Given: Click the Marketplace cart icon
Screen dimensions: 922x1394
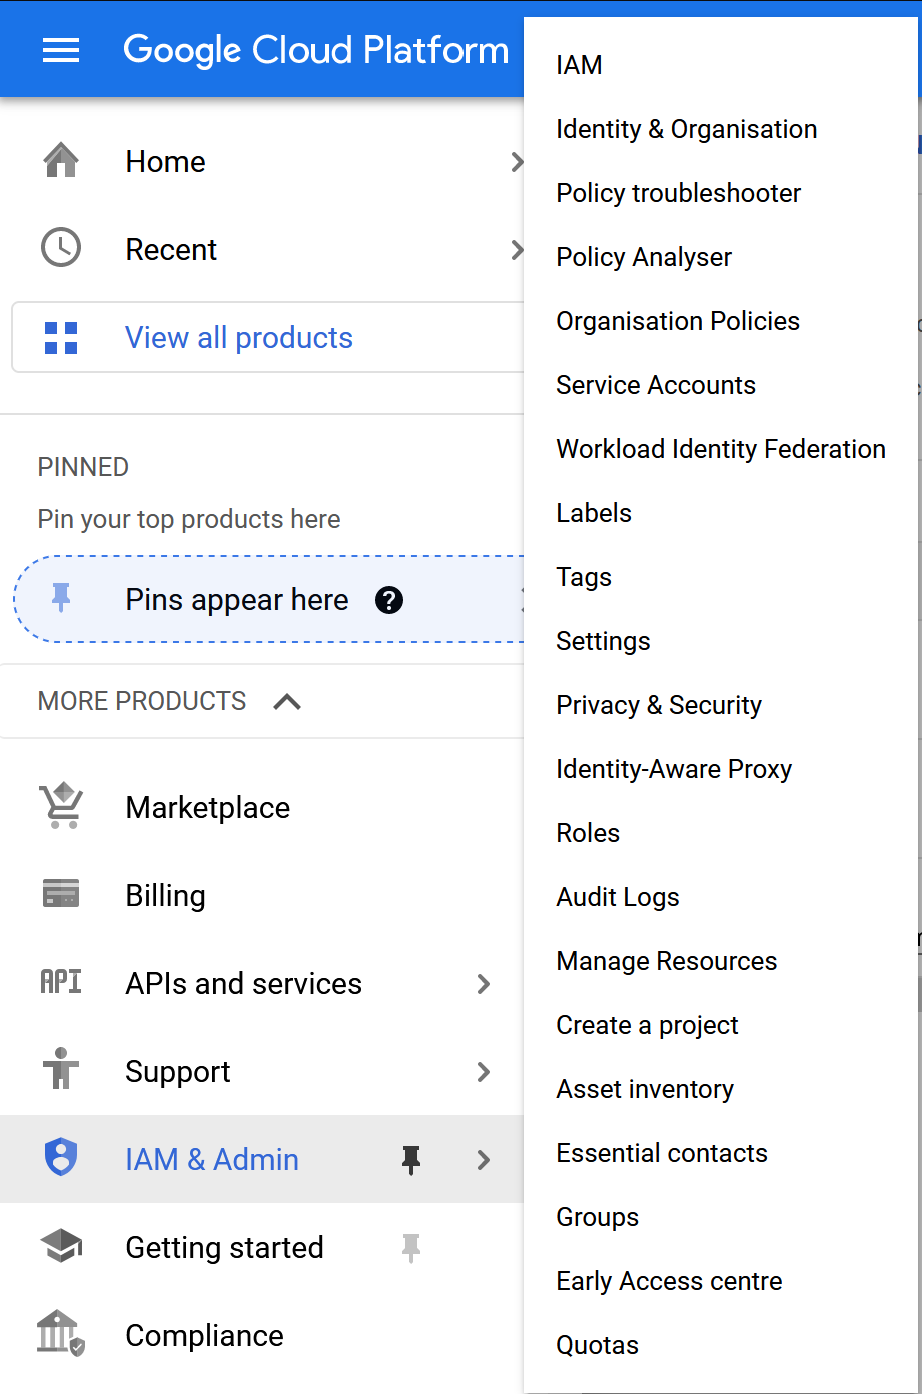Looking at the screenshot, I should point(61,806).
